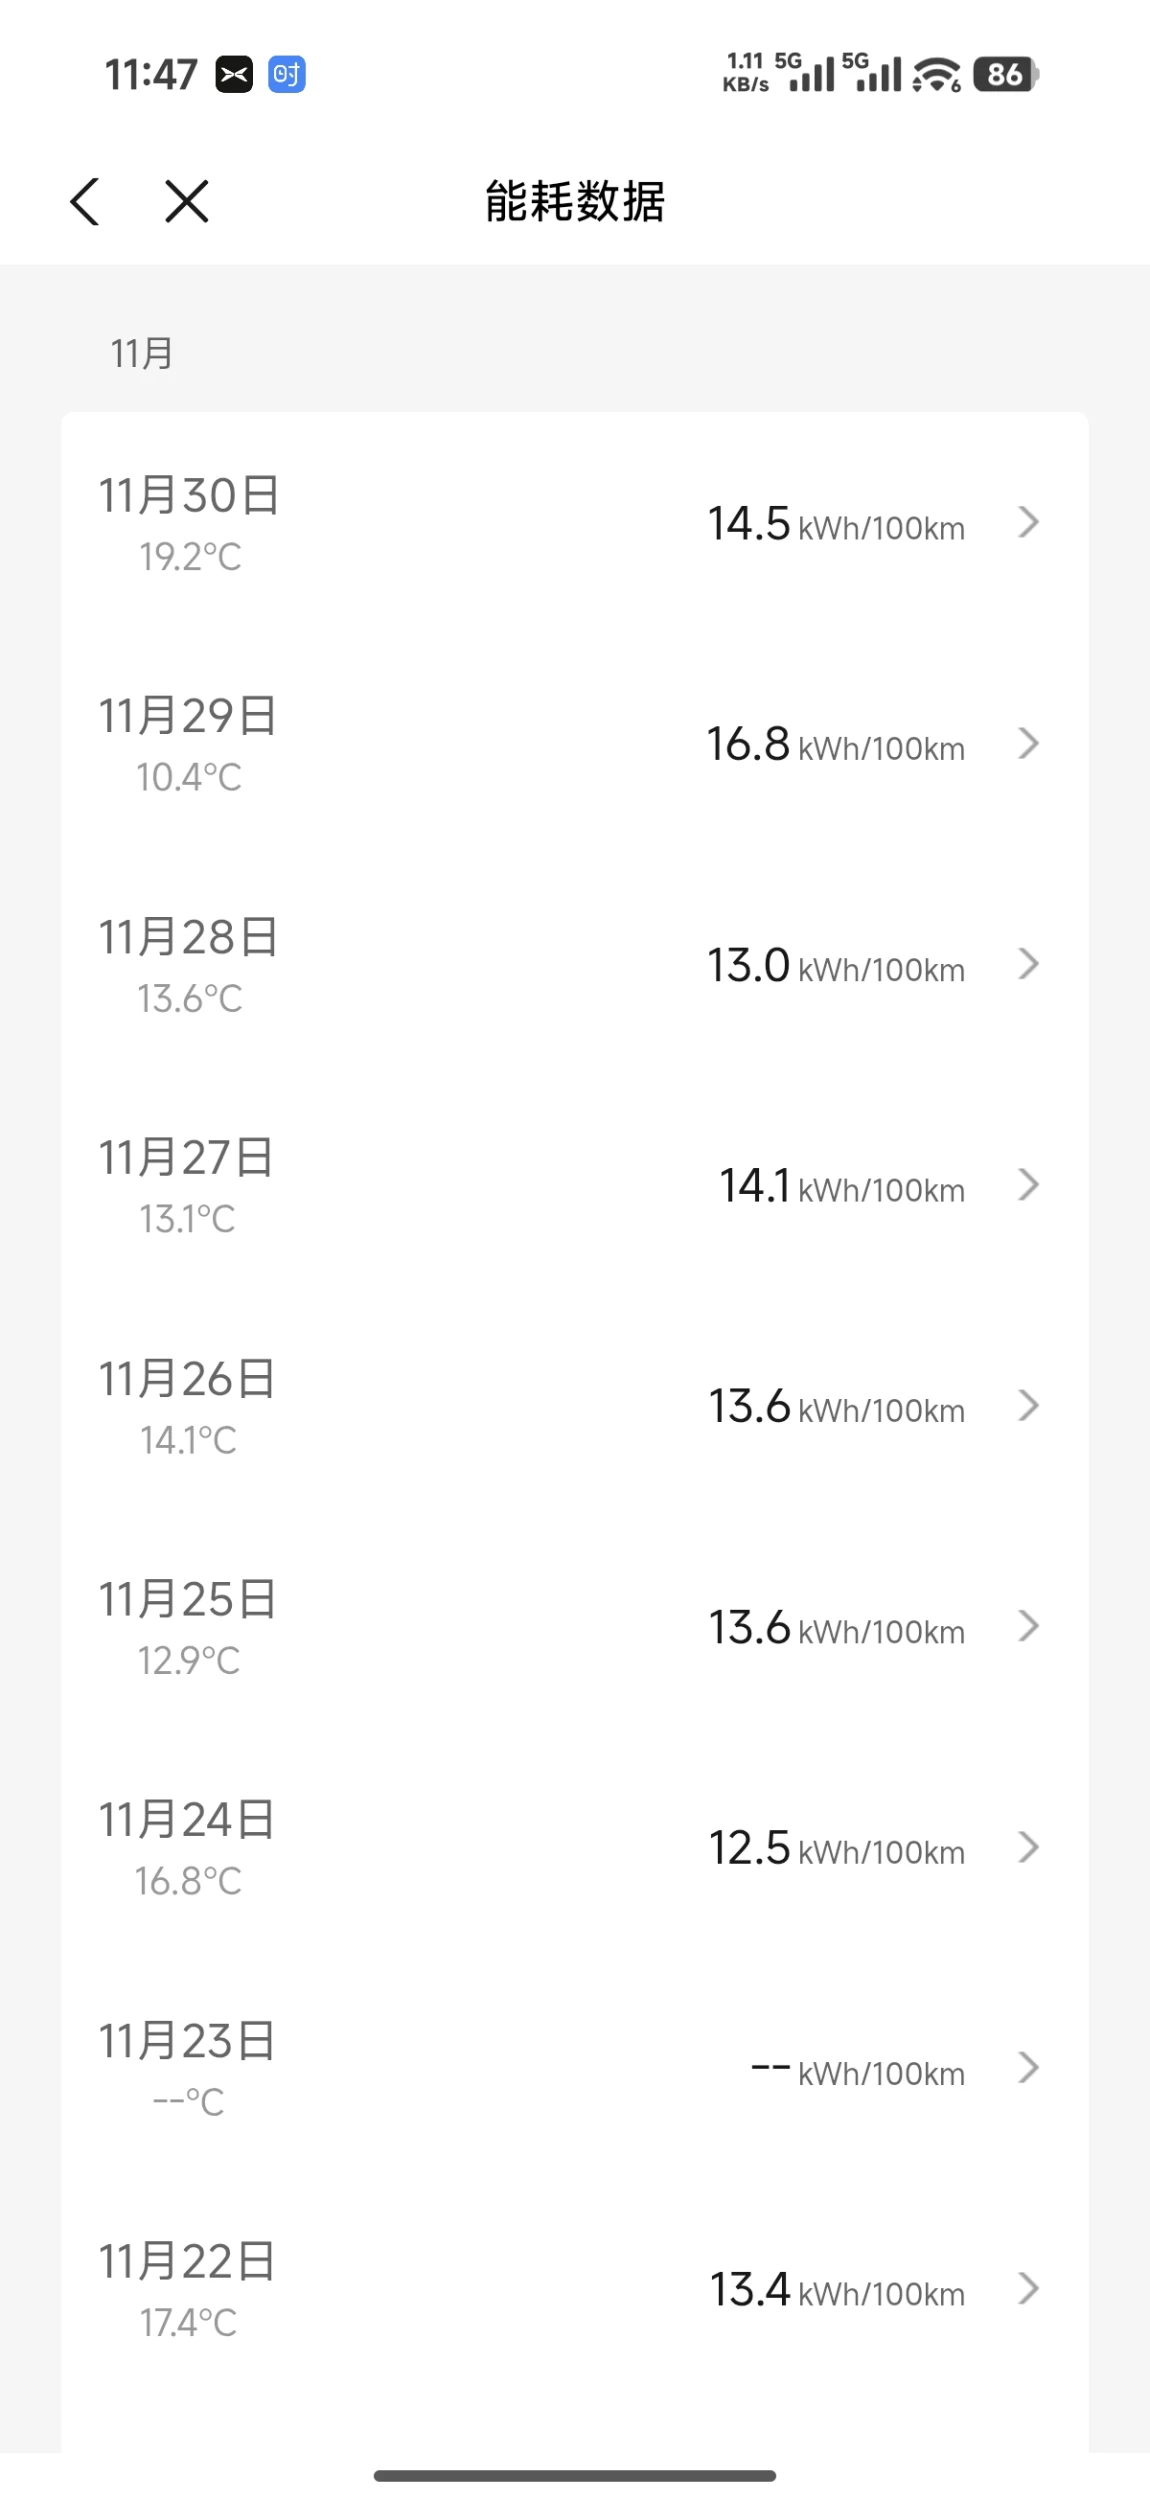Open the November 27 chevron arrow

(1028, 1185)
